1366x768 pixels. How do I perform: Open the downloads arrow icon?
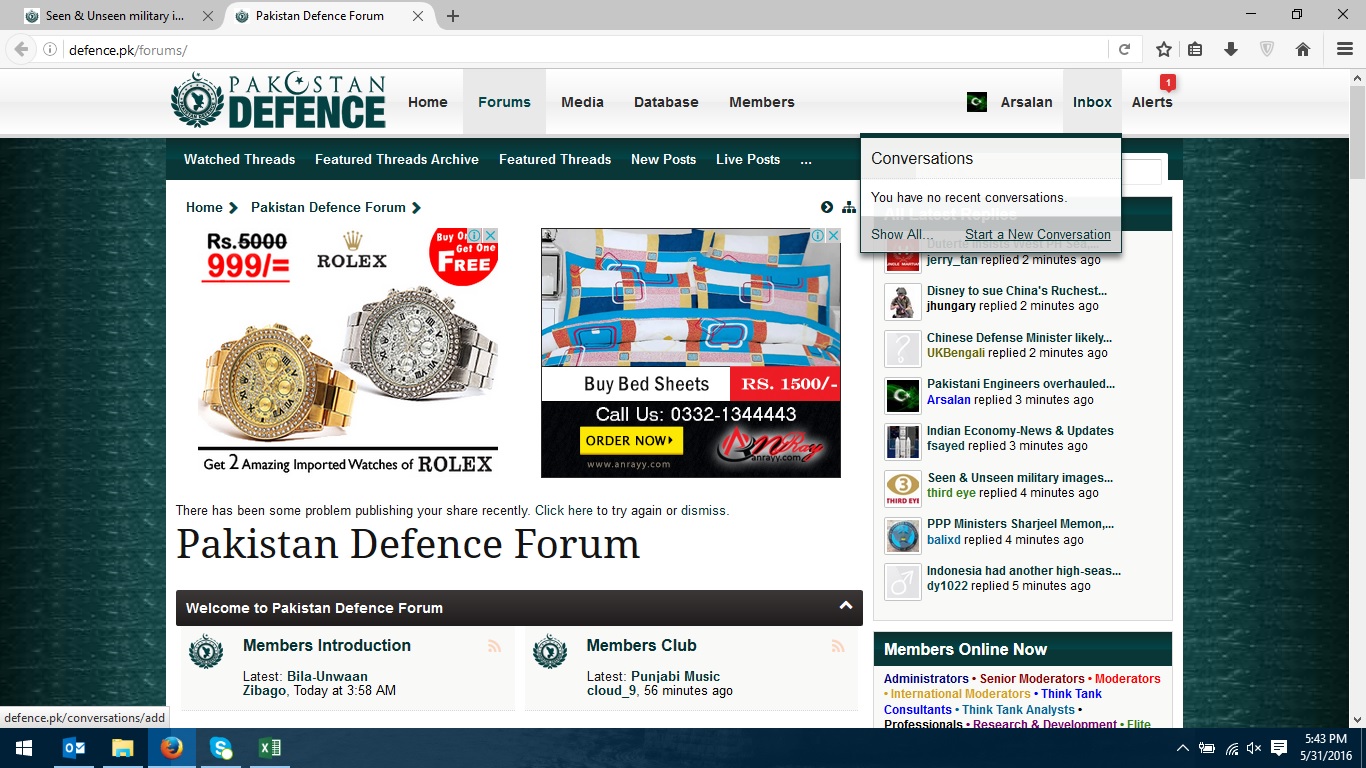[1231, 49]
